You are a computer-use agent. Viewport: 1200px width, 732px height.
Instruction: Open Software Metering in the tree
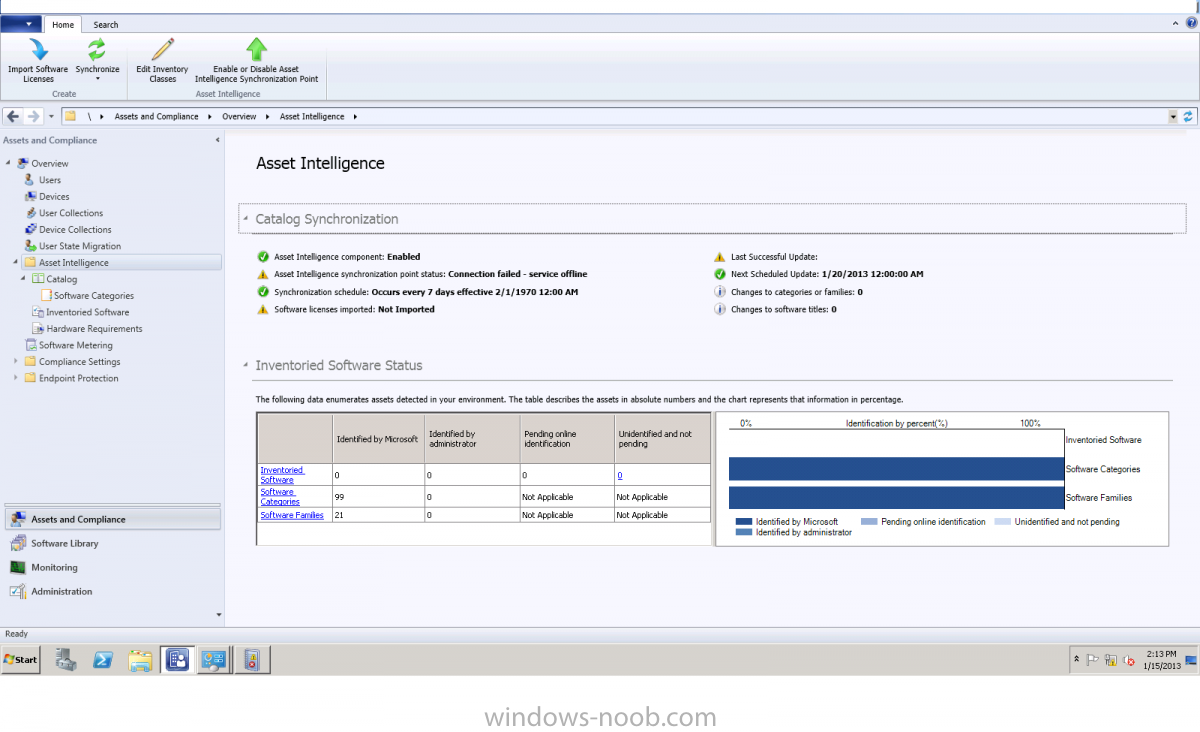(x=76, y=345)
